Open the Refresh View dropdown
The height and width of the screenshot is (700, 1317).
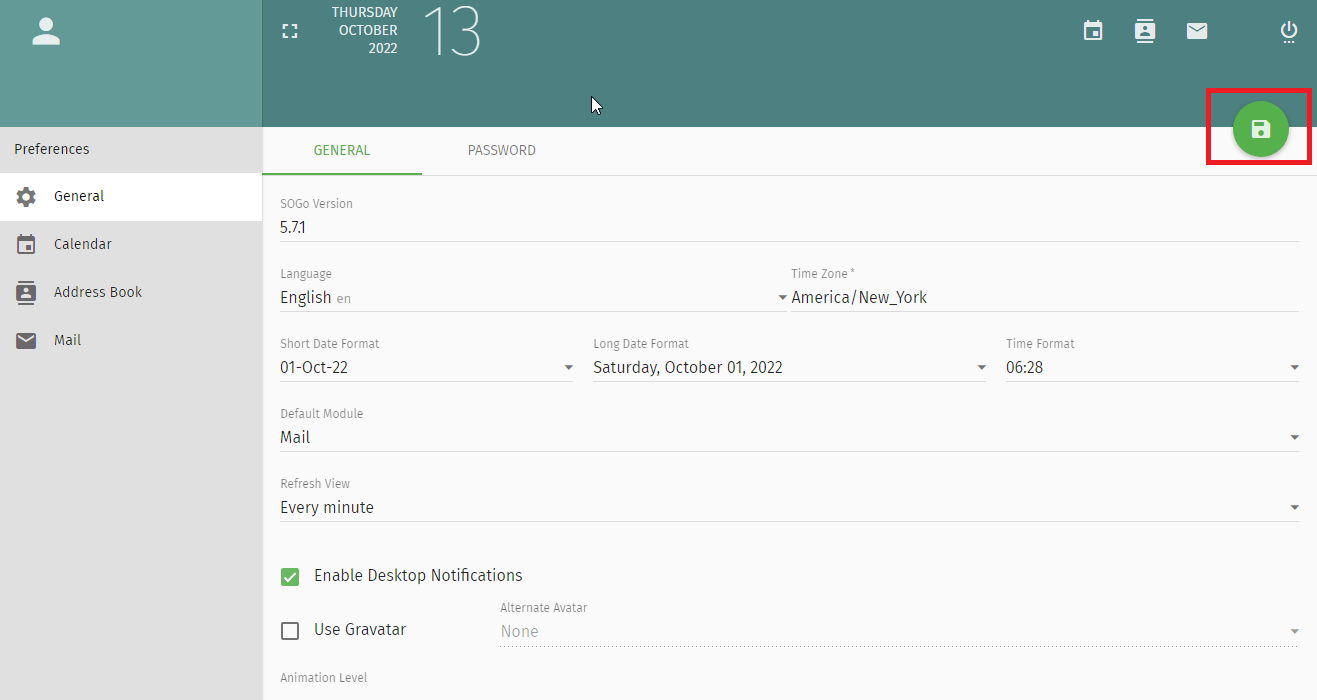789,507
